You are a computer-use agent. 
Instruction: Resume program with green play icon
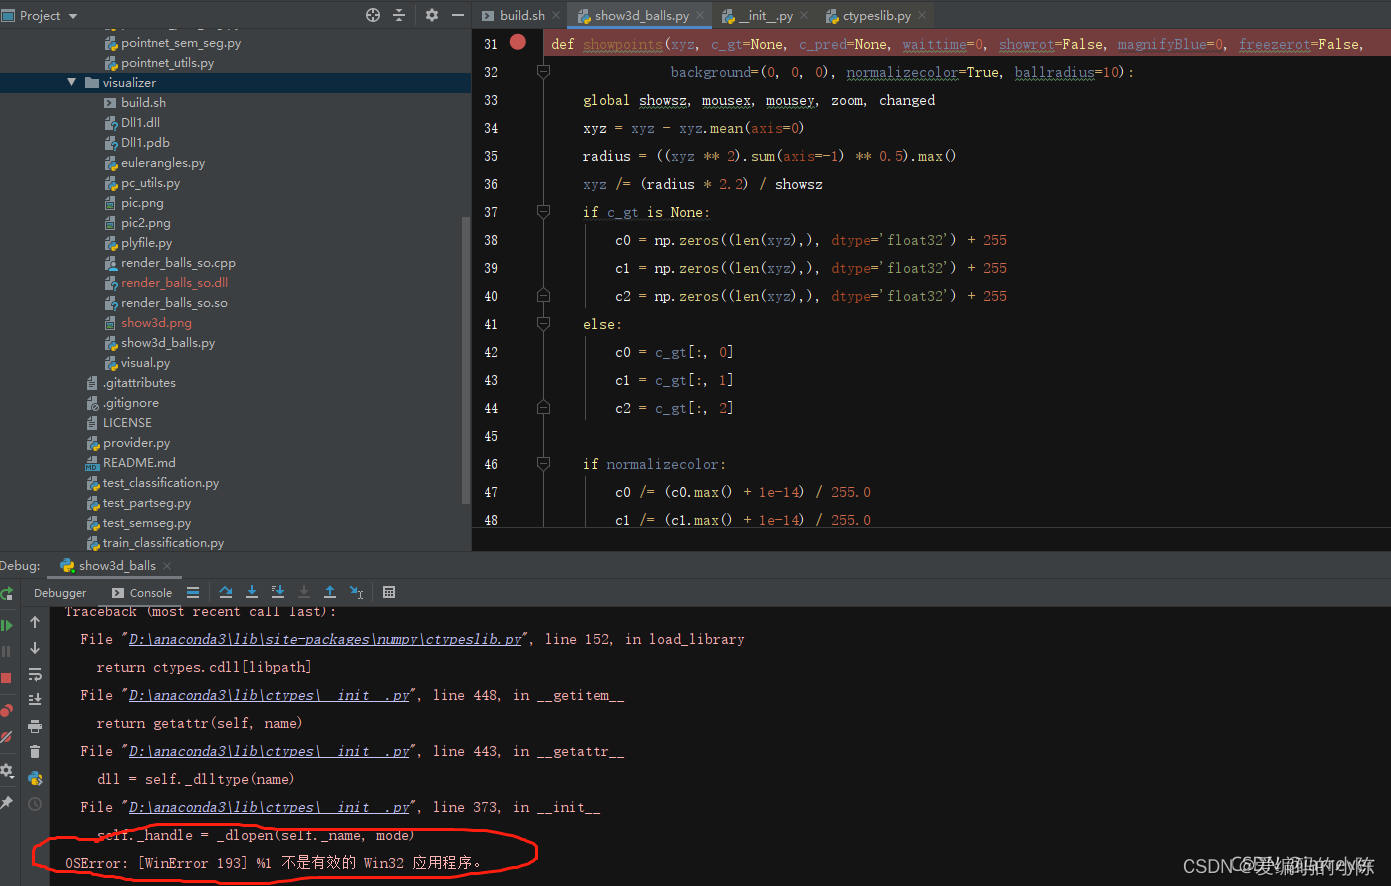pos(7,625)
